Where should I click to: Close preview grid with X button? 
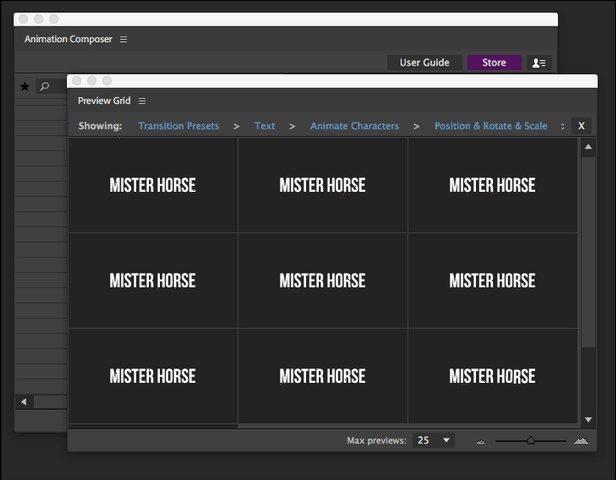[581, 126]
